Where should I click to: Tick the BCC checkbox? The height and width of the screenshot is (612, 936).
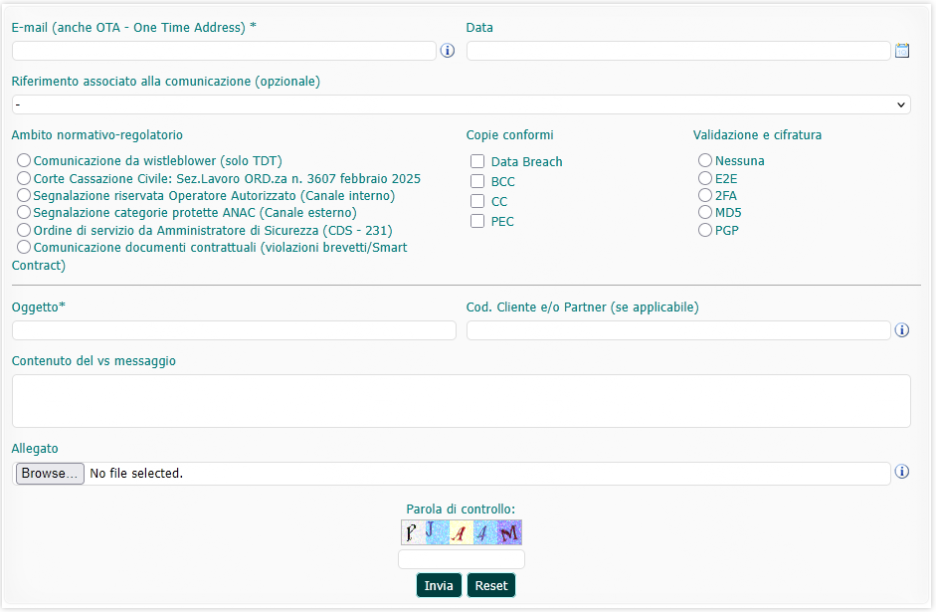point(478,182)
